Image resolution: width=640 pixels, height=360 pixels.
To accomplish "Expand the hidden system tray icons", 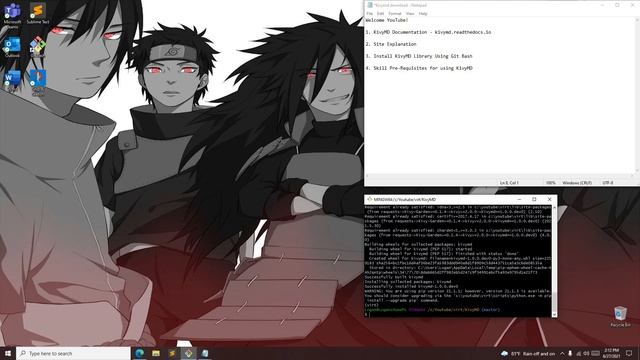I will click(562, 353).
